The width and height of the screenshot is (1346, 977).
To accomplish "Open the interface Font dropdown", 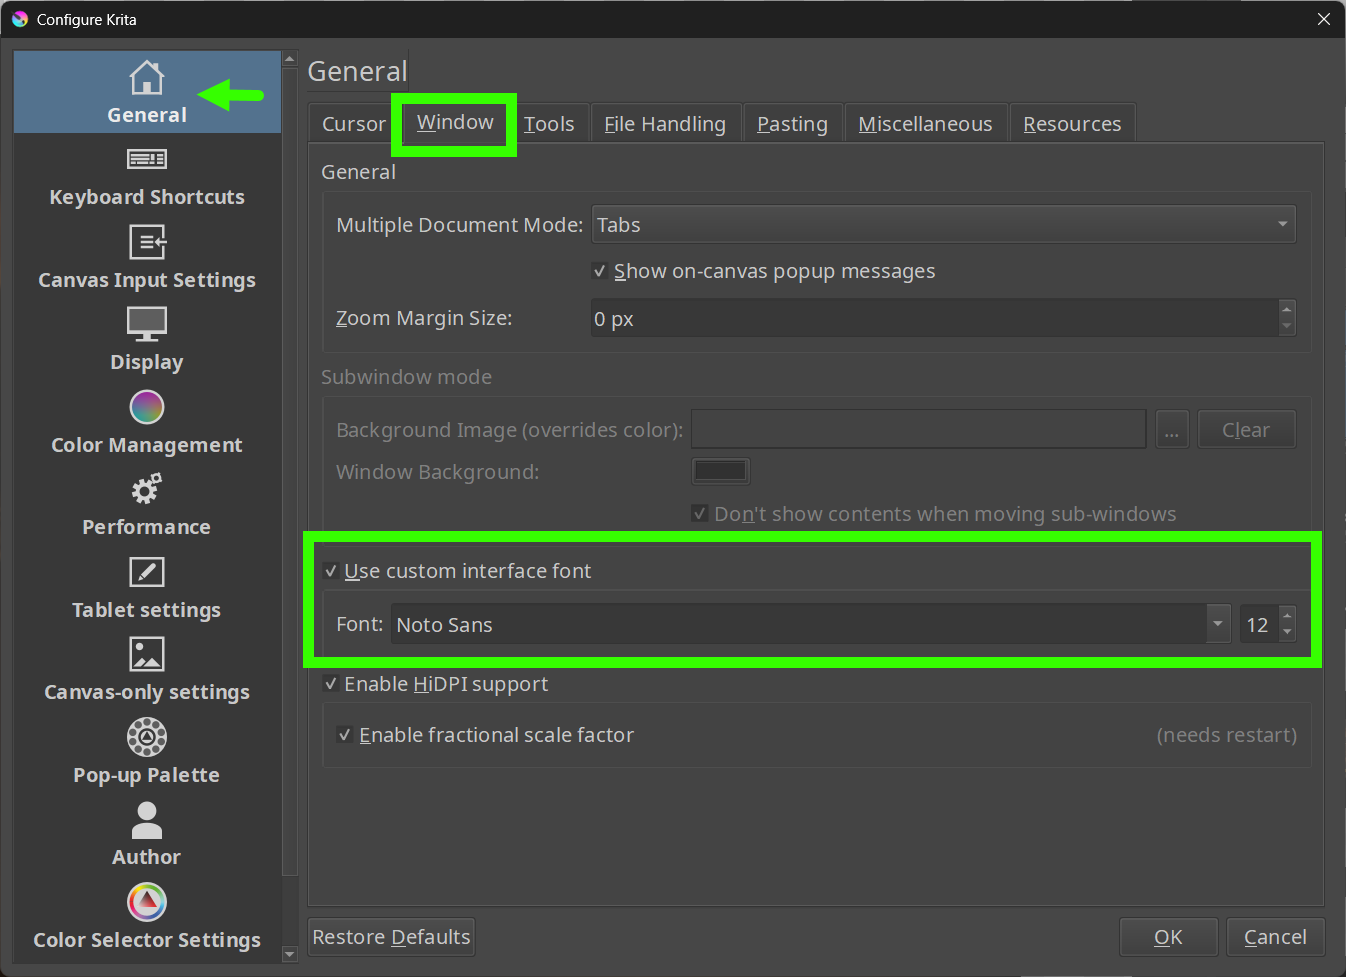I will point(1217,623).
